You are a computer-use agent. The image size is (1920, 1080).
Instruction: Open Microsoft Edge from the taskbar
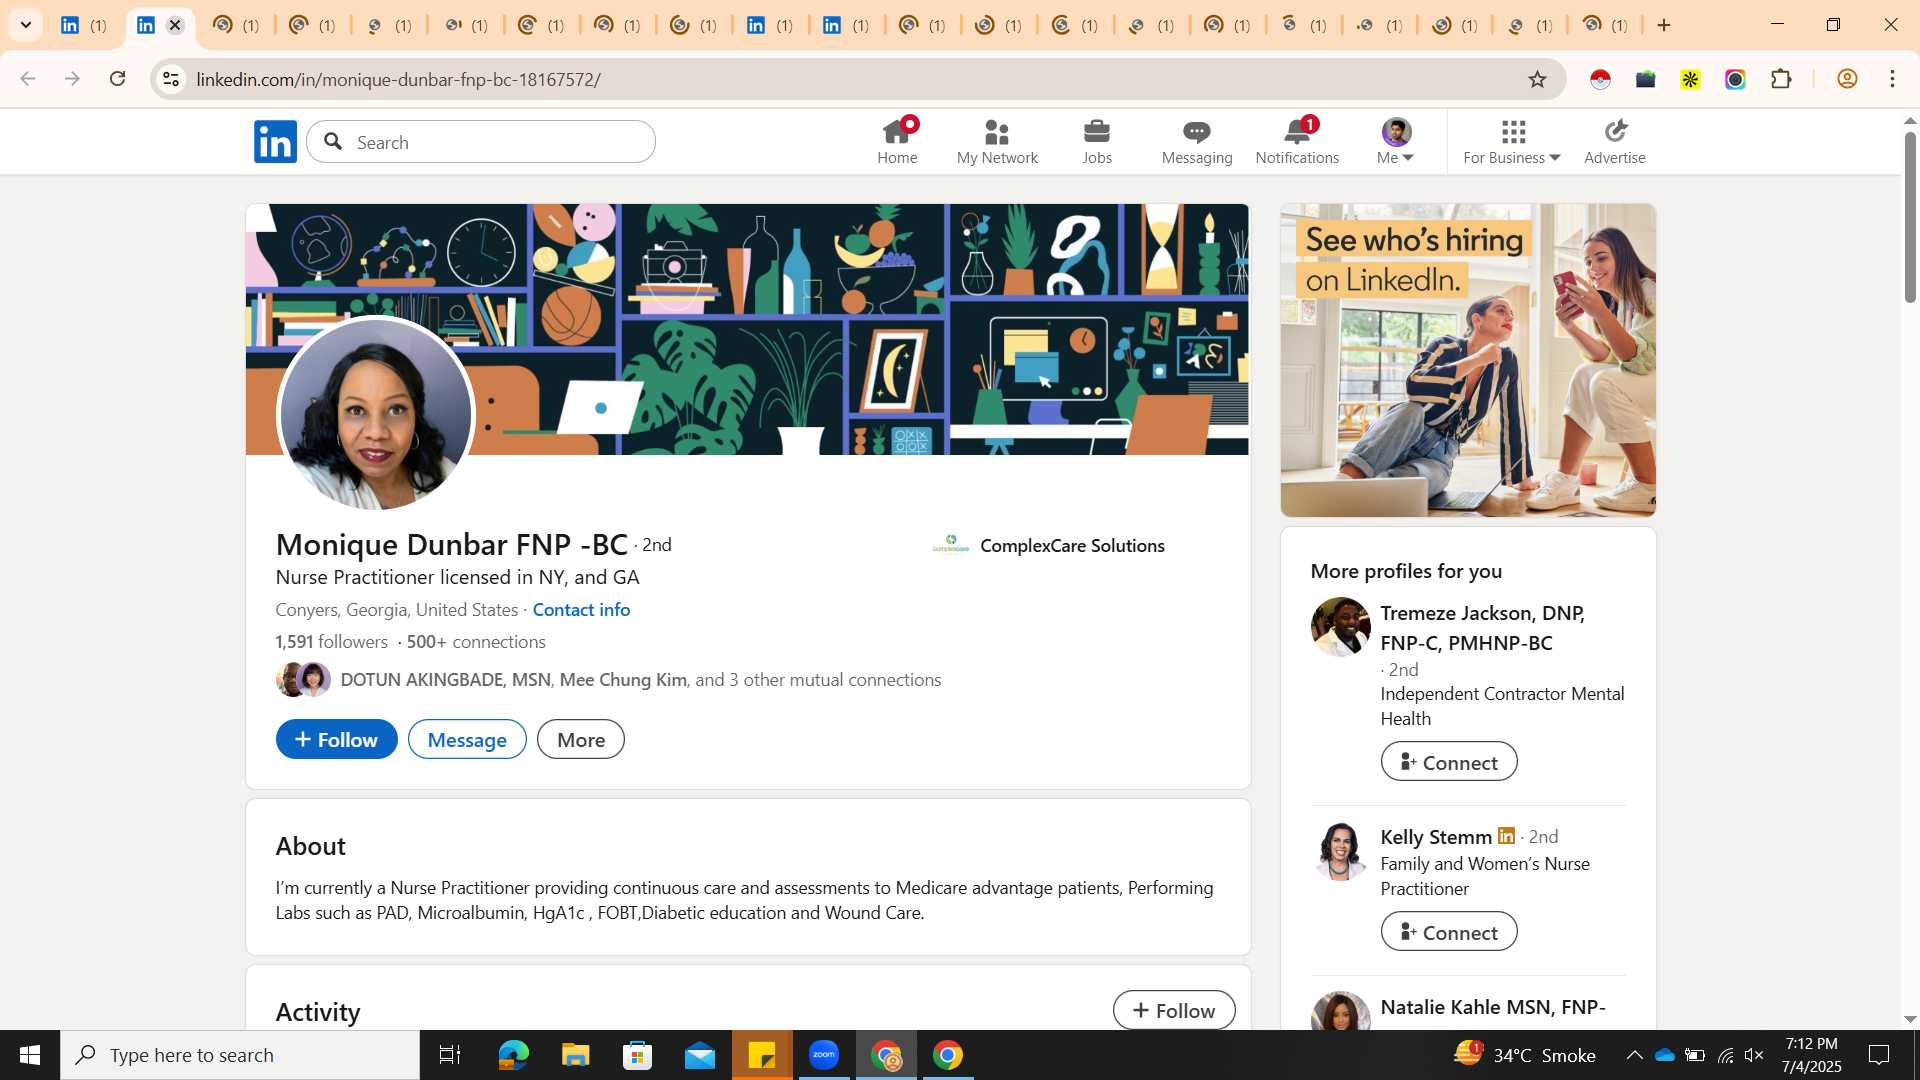[513, 1055]
